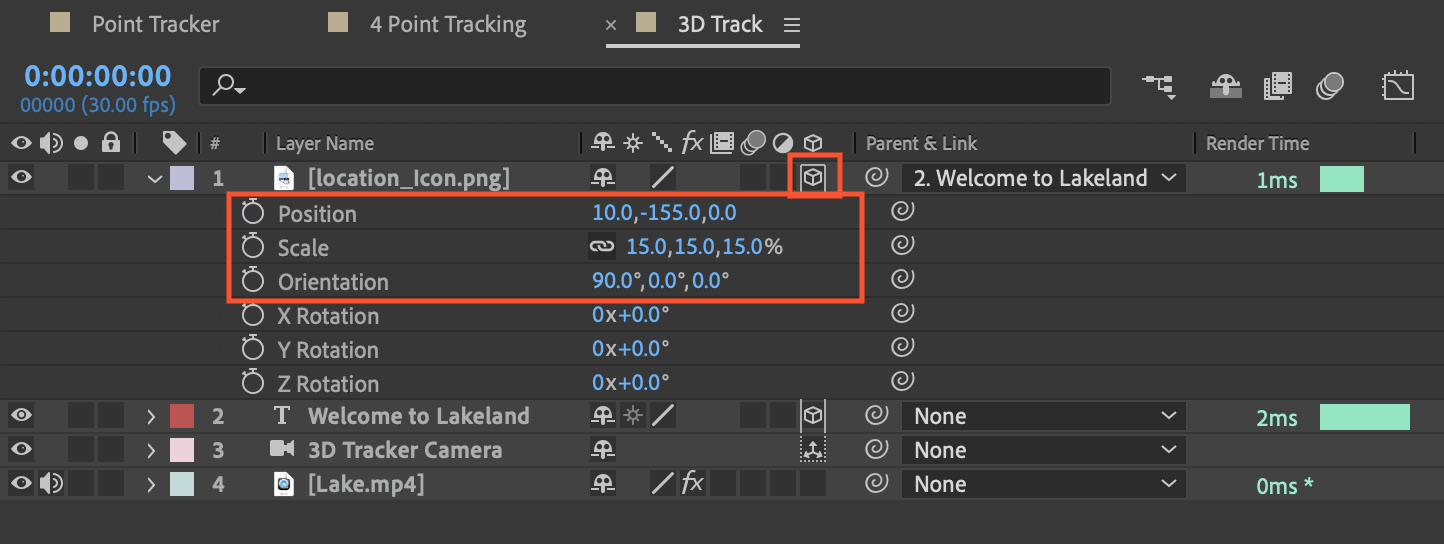Screen dimensions: 1444x544
Task: Hide the Welcome to Lakeland text layer
Action: tap(21, 416)
